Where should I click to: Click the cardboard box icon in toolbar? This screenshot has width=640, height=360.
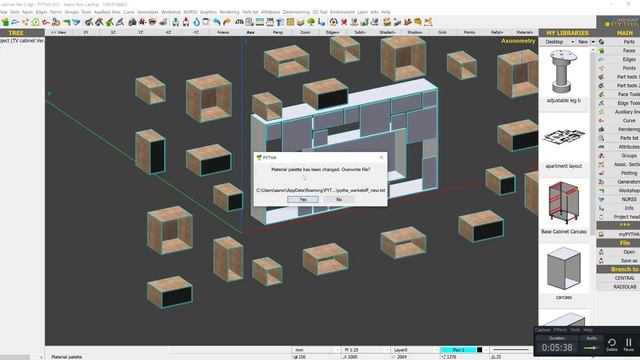tap(300, 22)
